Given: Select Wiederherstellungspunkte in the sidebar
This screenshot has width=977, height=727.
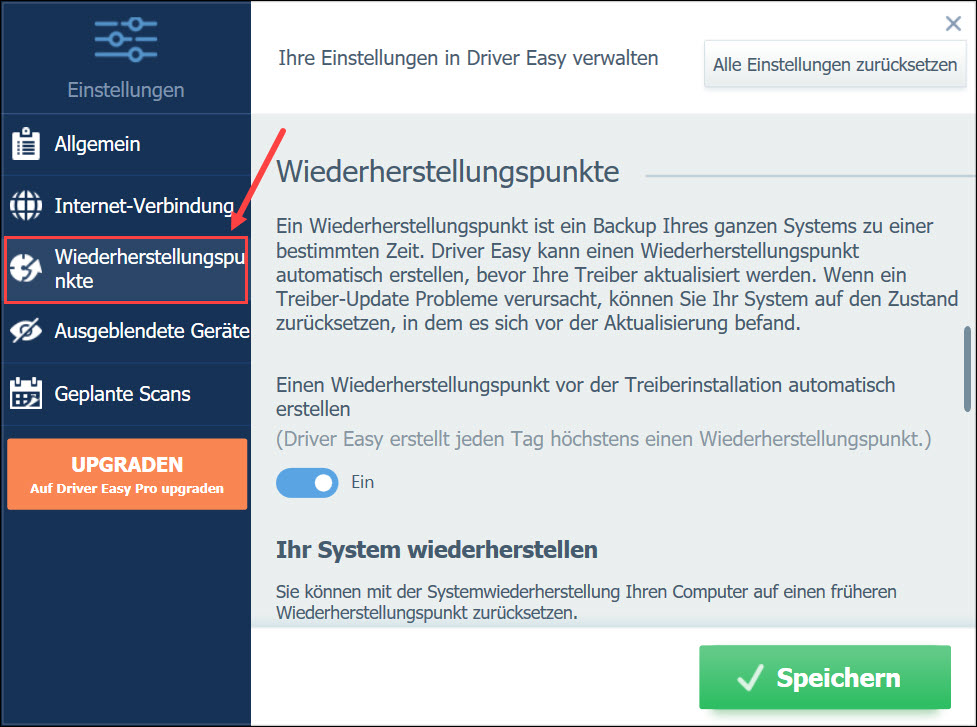Looking at the screenshot, I should 148,269.
